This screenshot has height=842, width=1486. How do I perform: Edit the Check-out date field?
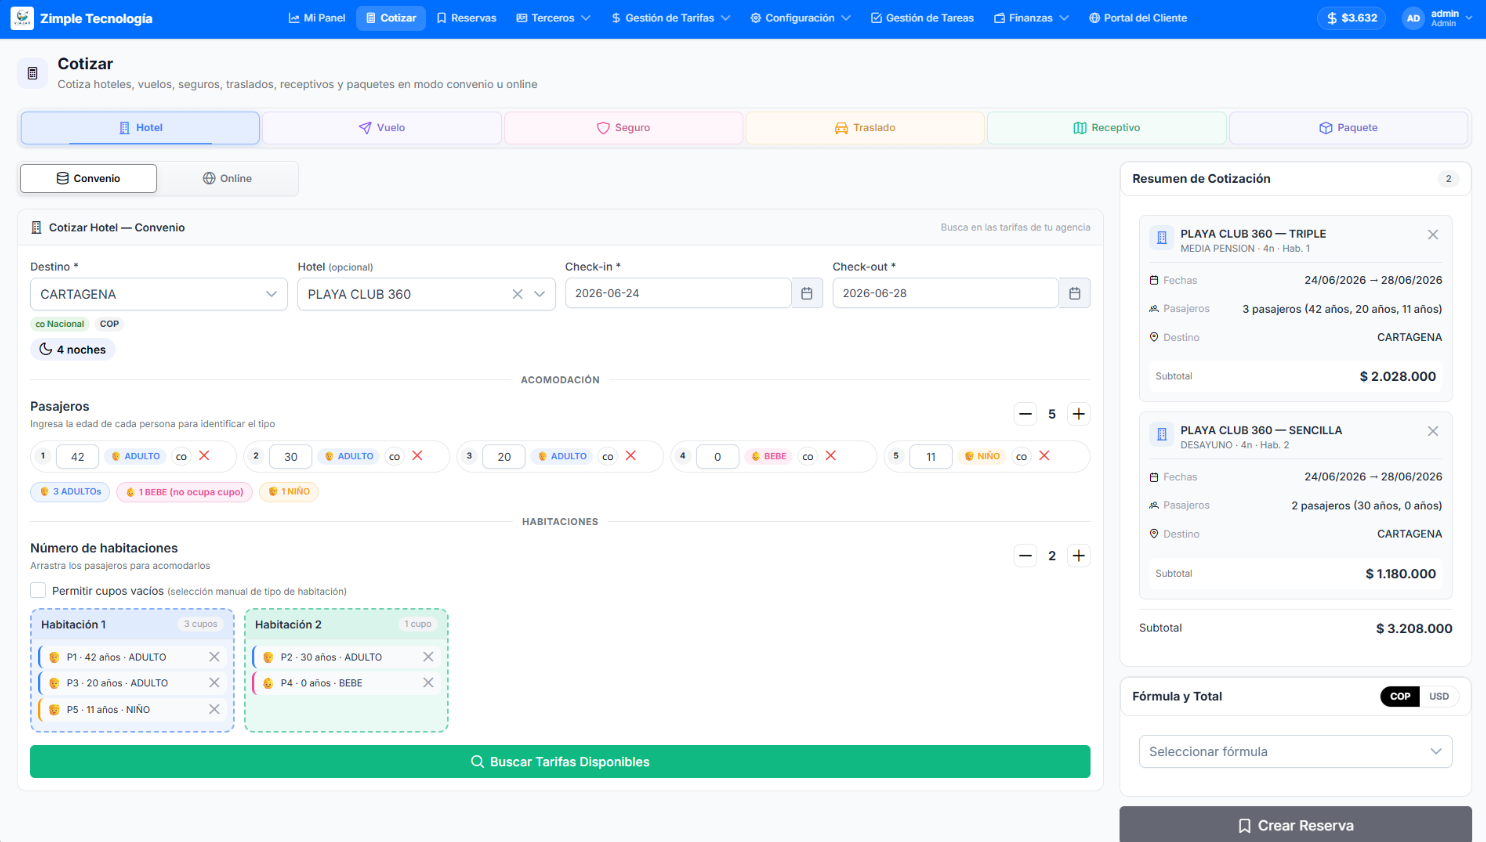coord(945,294)
